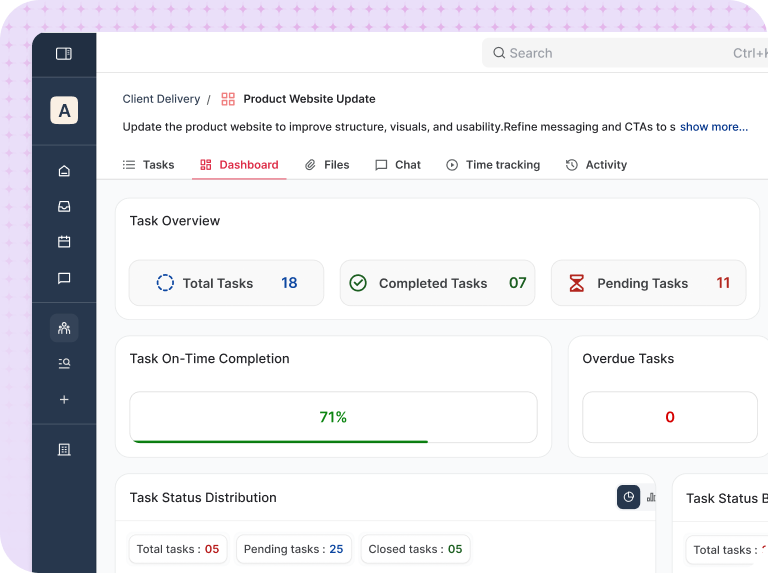Click the Client Delivery breadcrumb link
Screen dimensions: 768x573
[x=161, y=99]
